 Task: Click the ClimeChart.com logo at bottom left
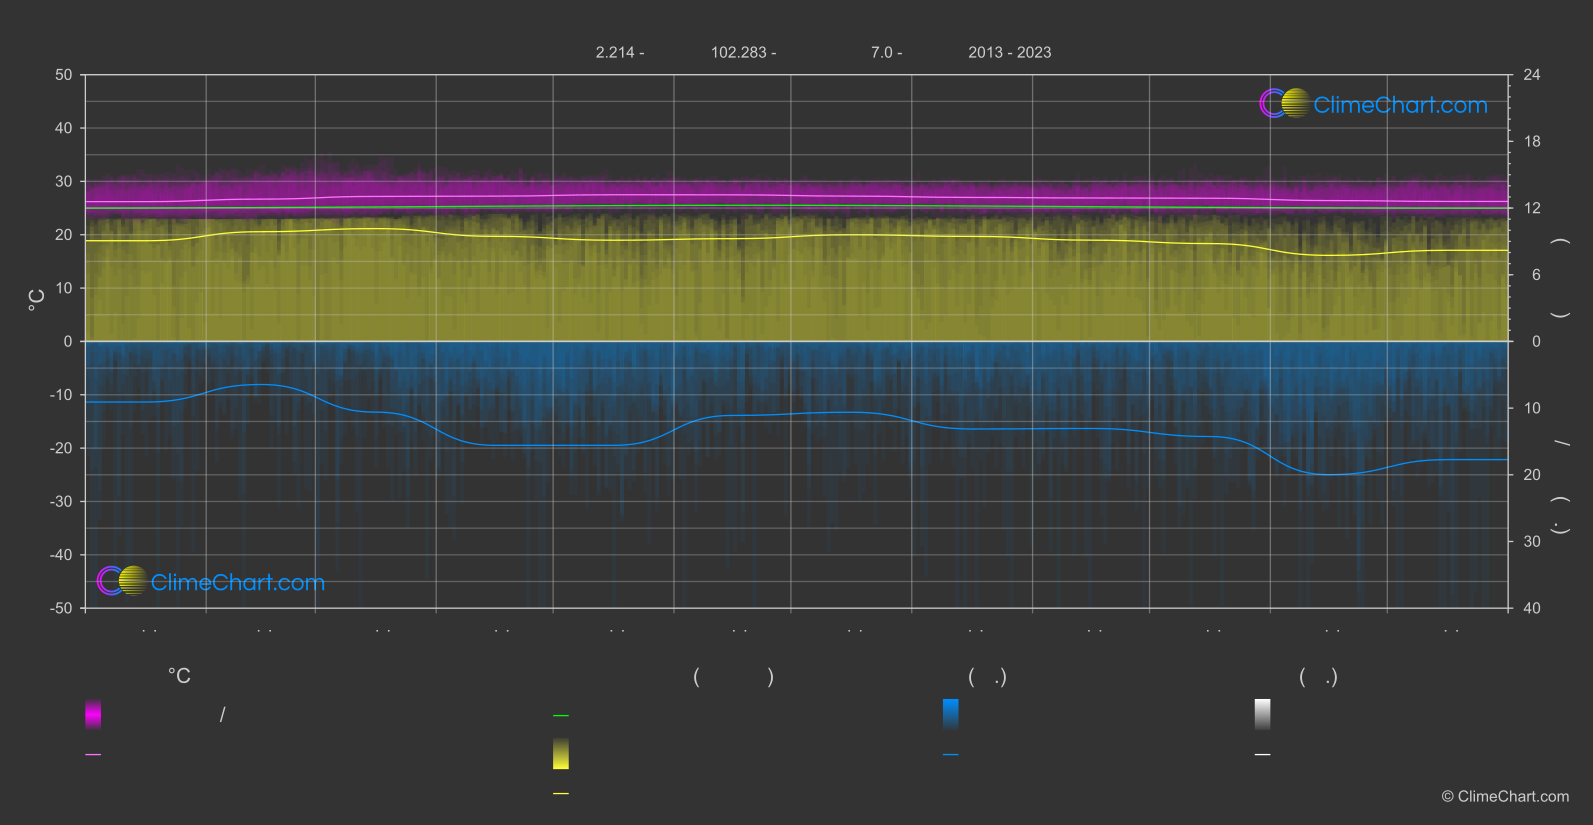click(x=211, y=582)
